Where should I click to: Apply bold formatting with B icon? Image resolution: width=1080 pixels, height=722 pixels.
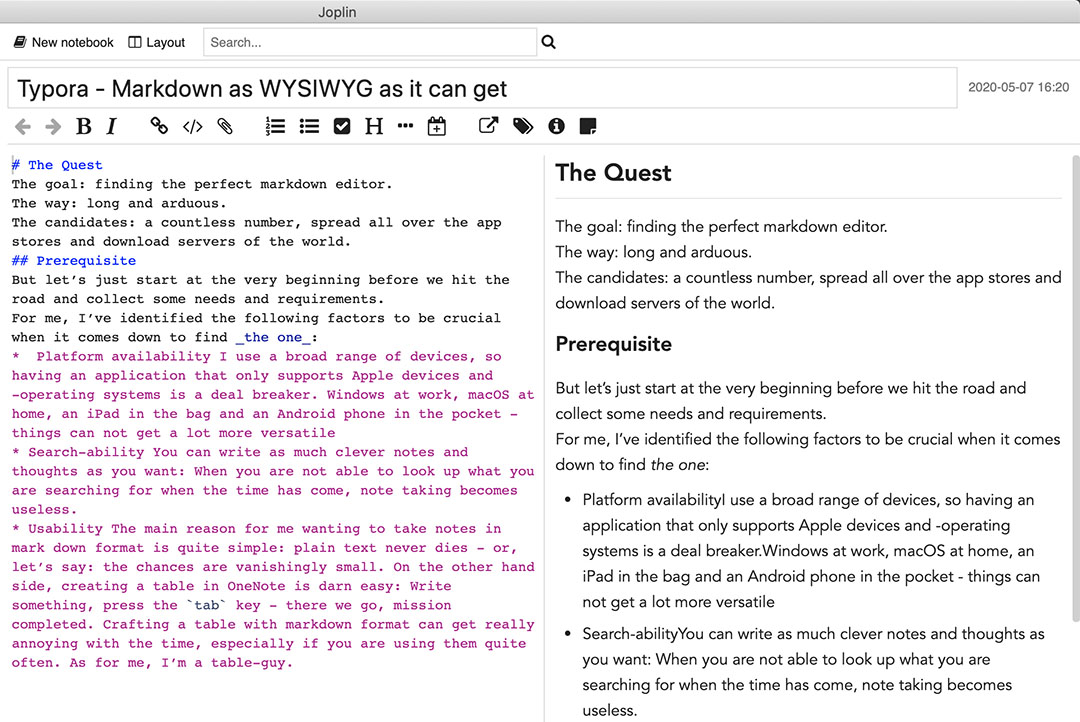pyautogui.click(x=83, y=127)
